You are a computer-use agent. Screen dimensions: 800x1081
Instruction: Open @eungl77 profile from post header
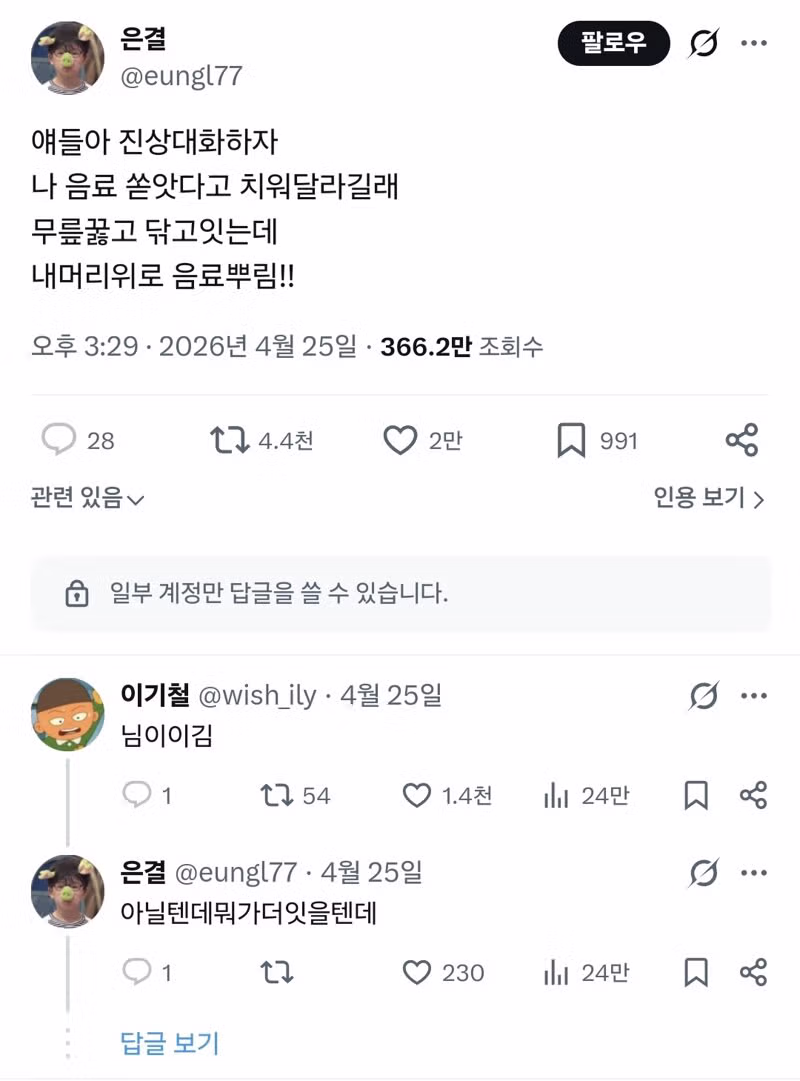coord(181,76)
